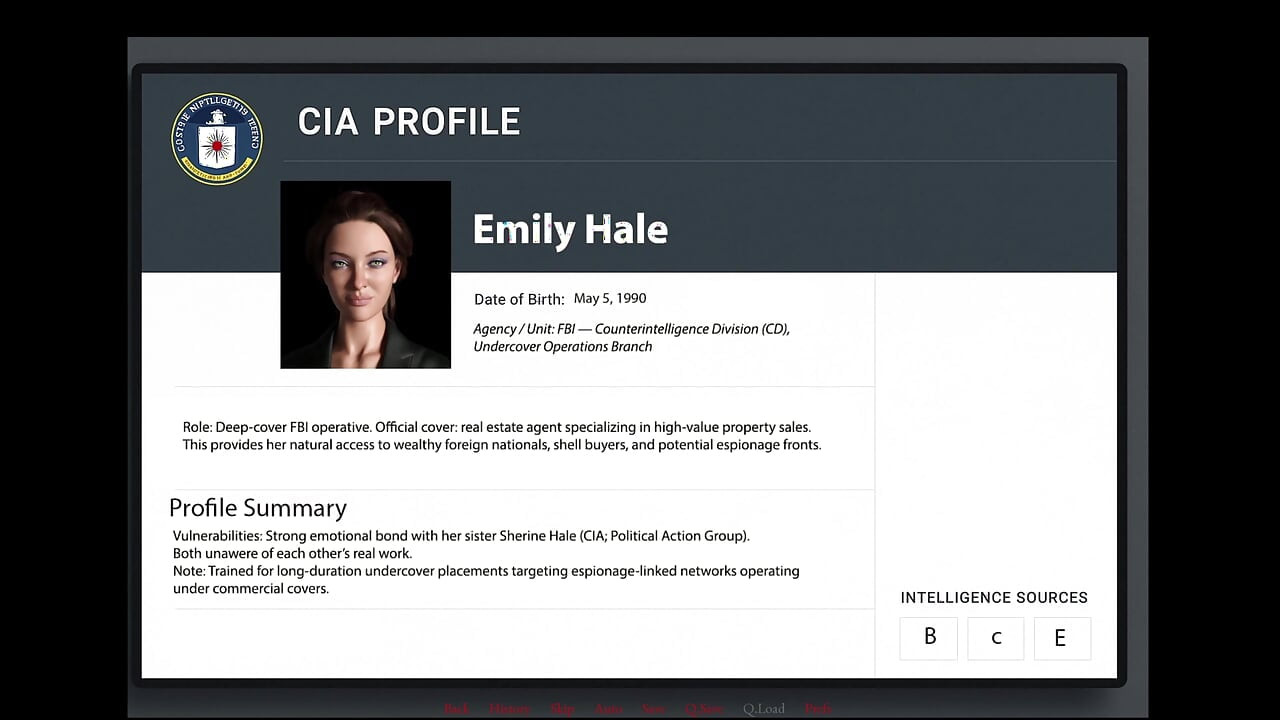Viewport: 1280px width, 720px height.
Task: Click the CIA seal emblem
Action: click(217, 139)
